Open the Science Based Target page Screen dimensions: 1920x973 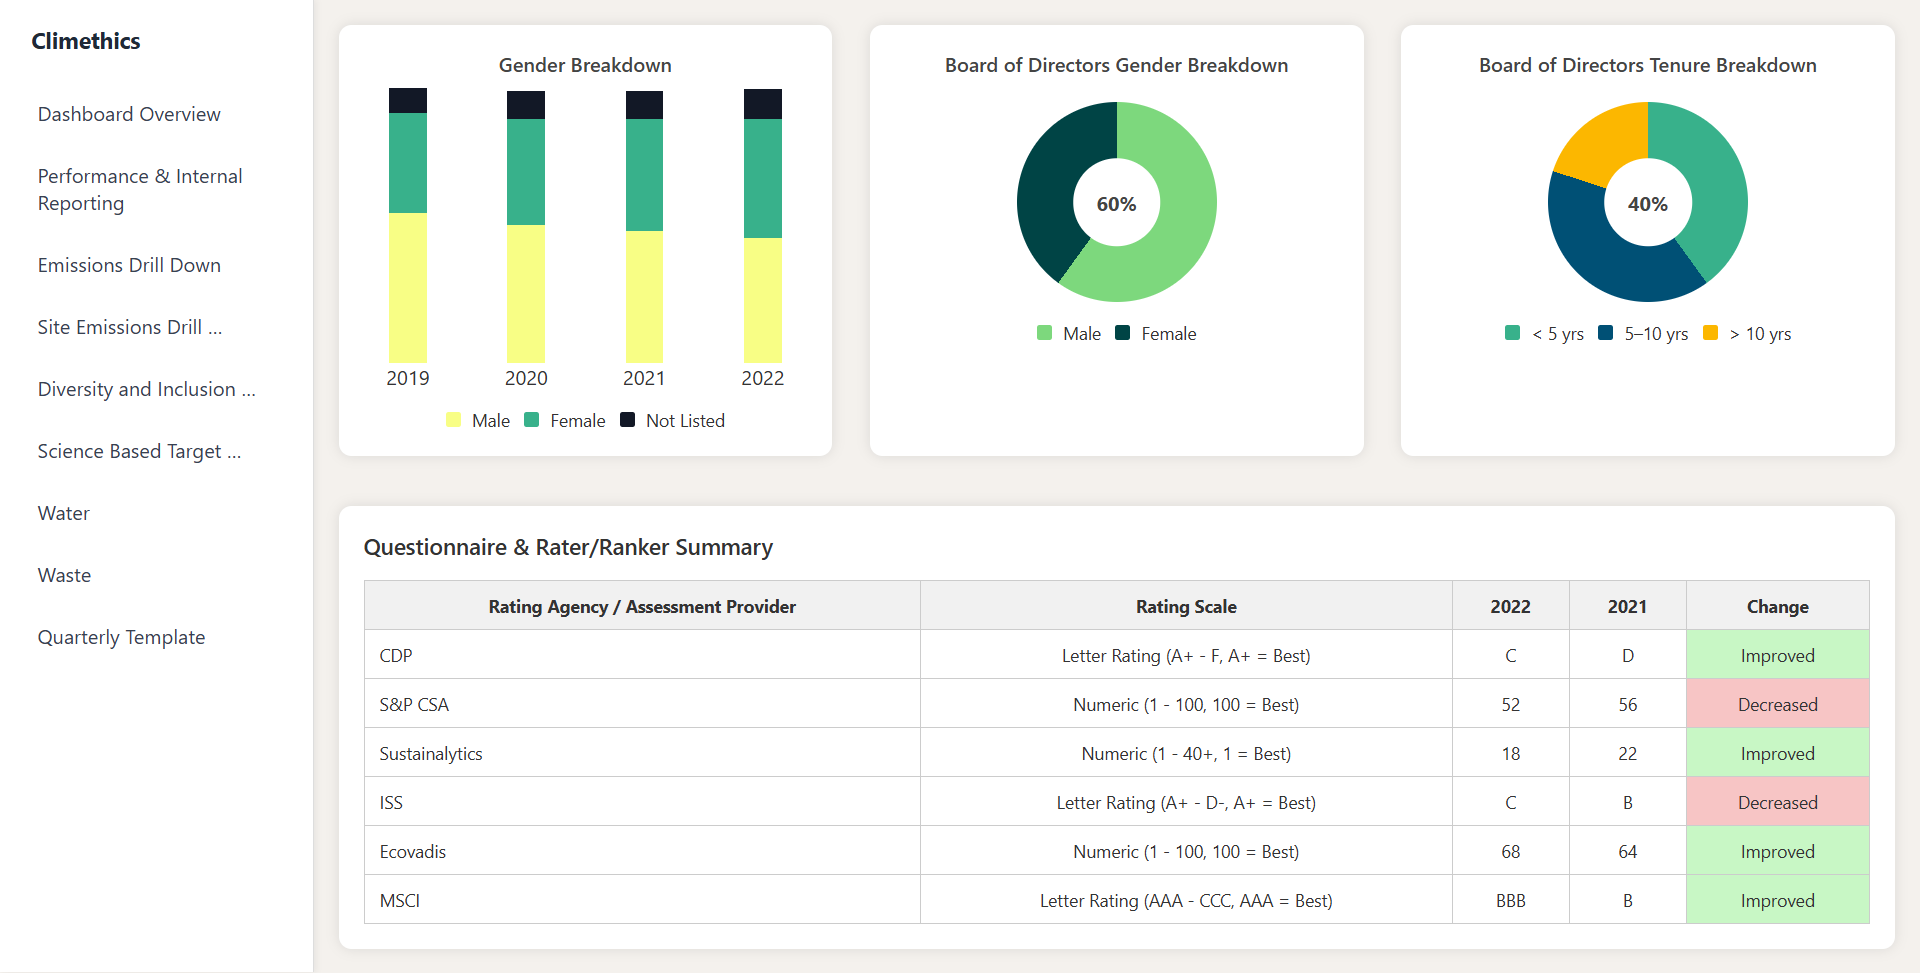[x=139, y=451]
